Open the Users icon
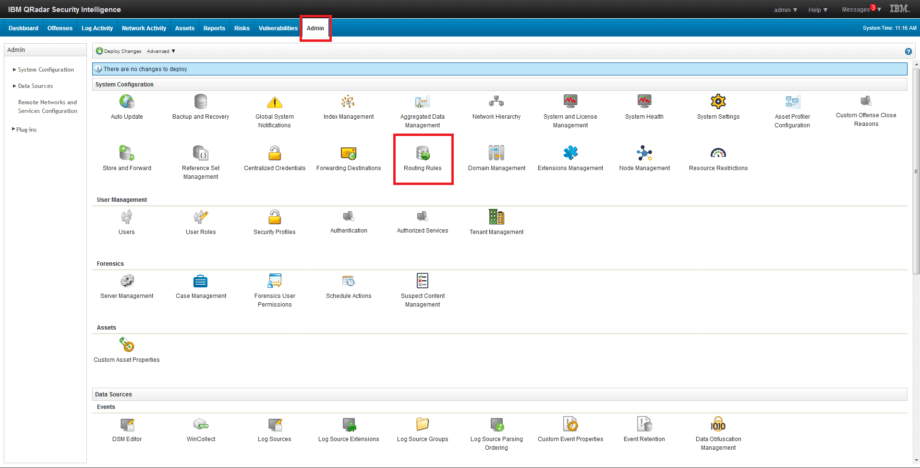This screenshot has width=920, height=468. click(x=126, y=217)
